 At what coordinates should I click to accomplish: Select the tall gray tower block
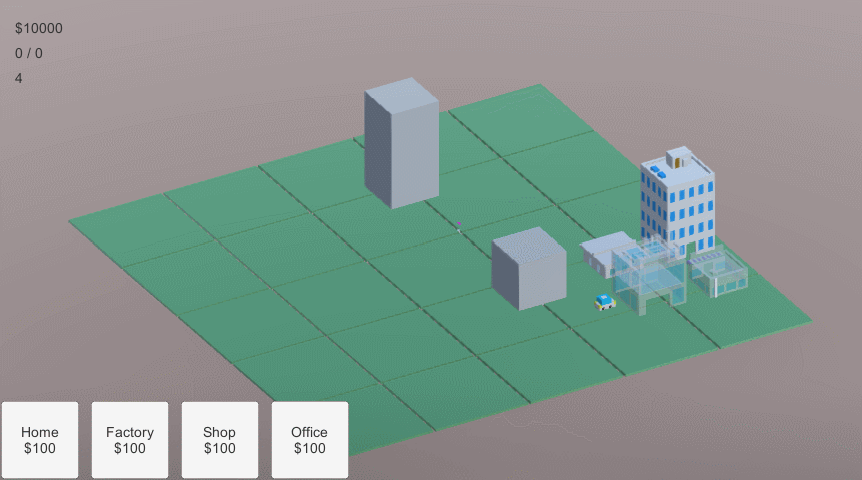point(401,143)
